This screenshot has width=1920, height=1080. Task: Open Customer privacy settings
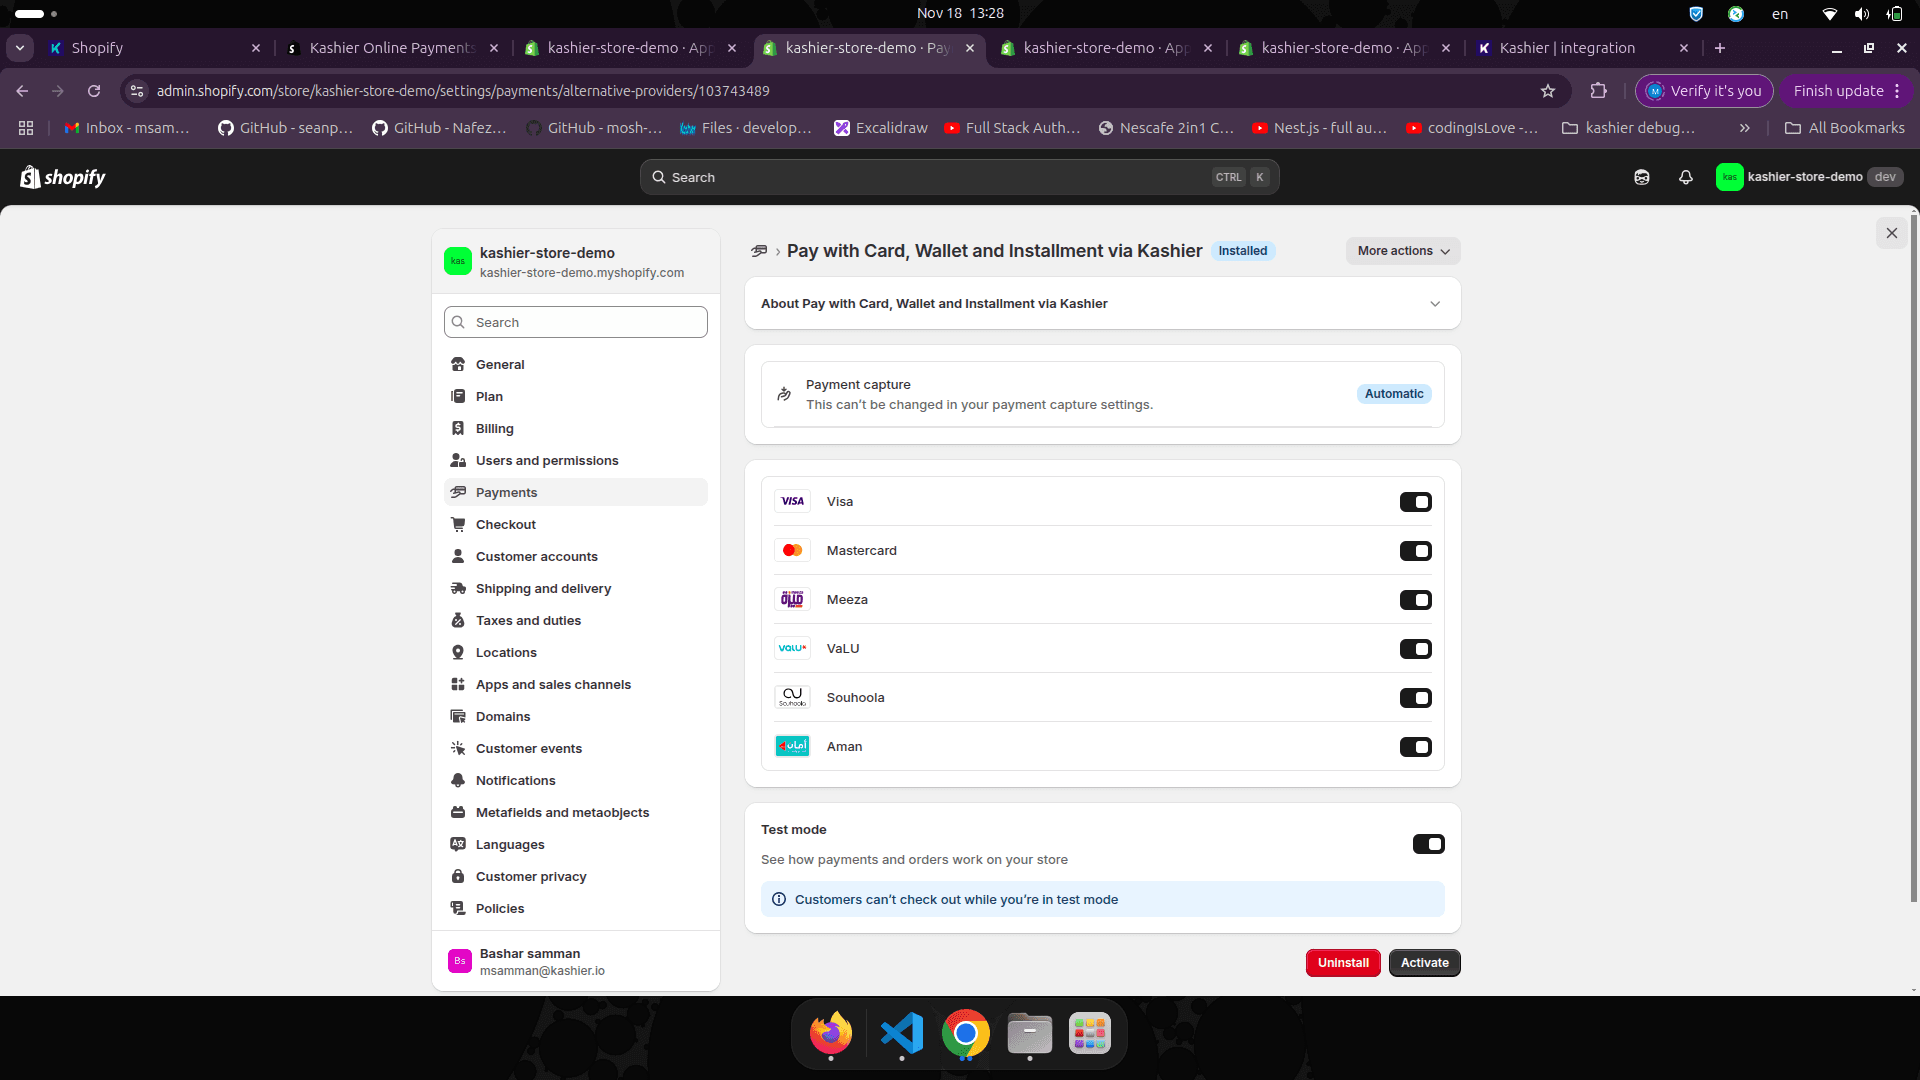pos(576,876)
